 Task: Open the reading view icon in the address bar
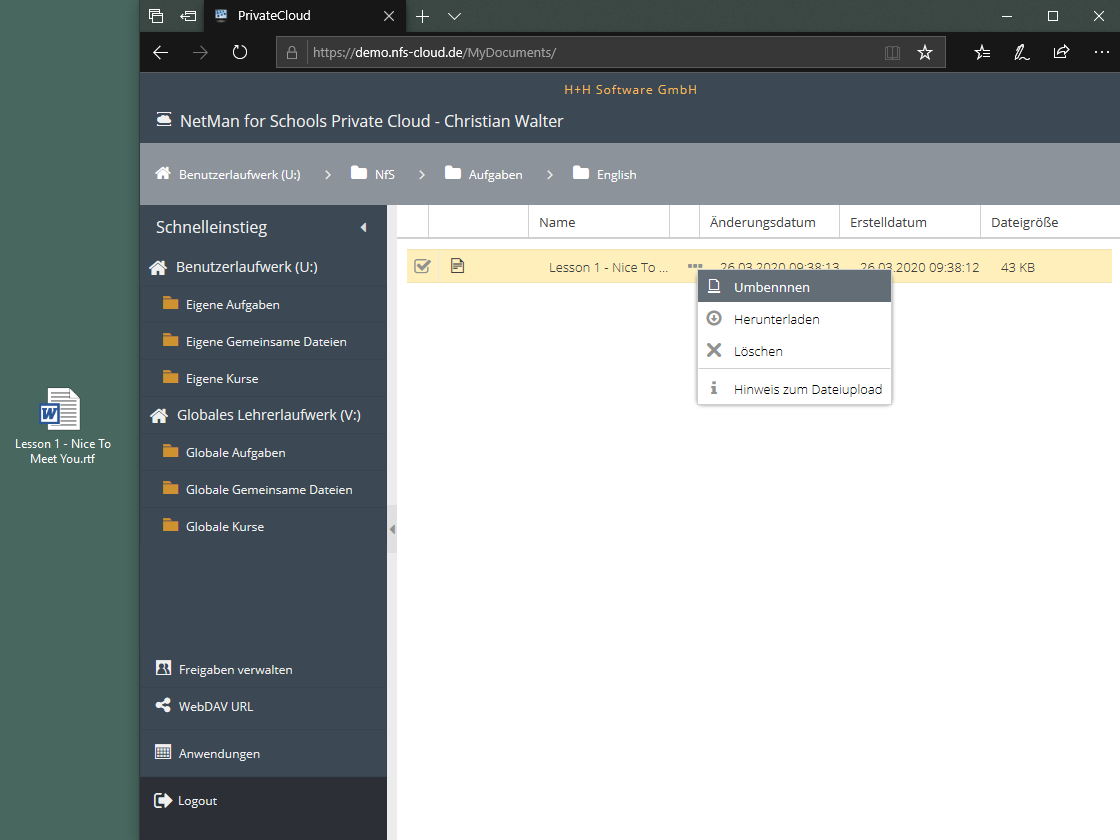pyautogui.click(x=892, y=53)
